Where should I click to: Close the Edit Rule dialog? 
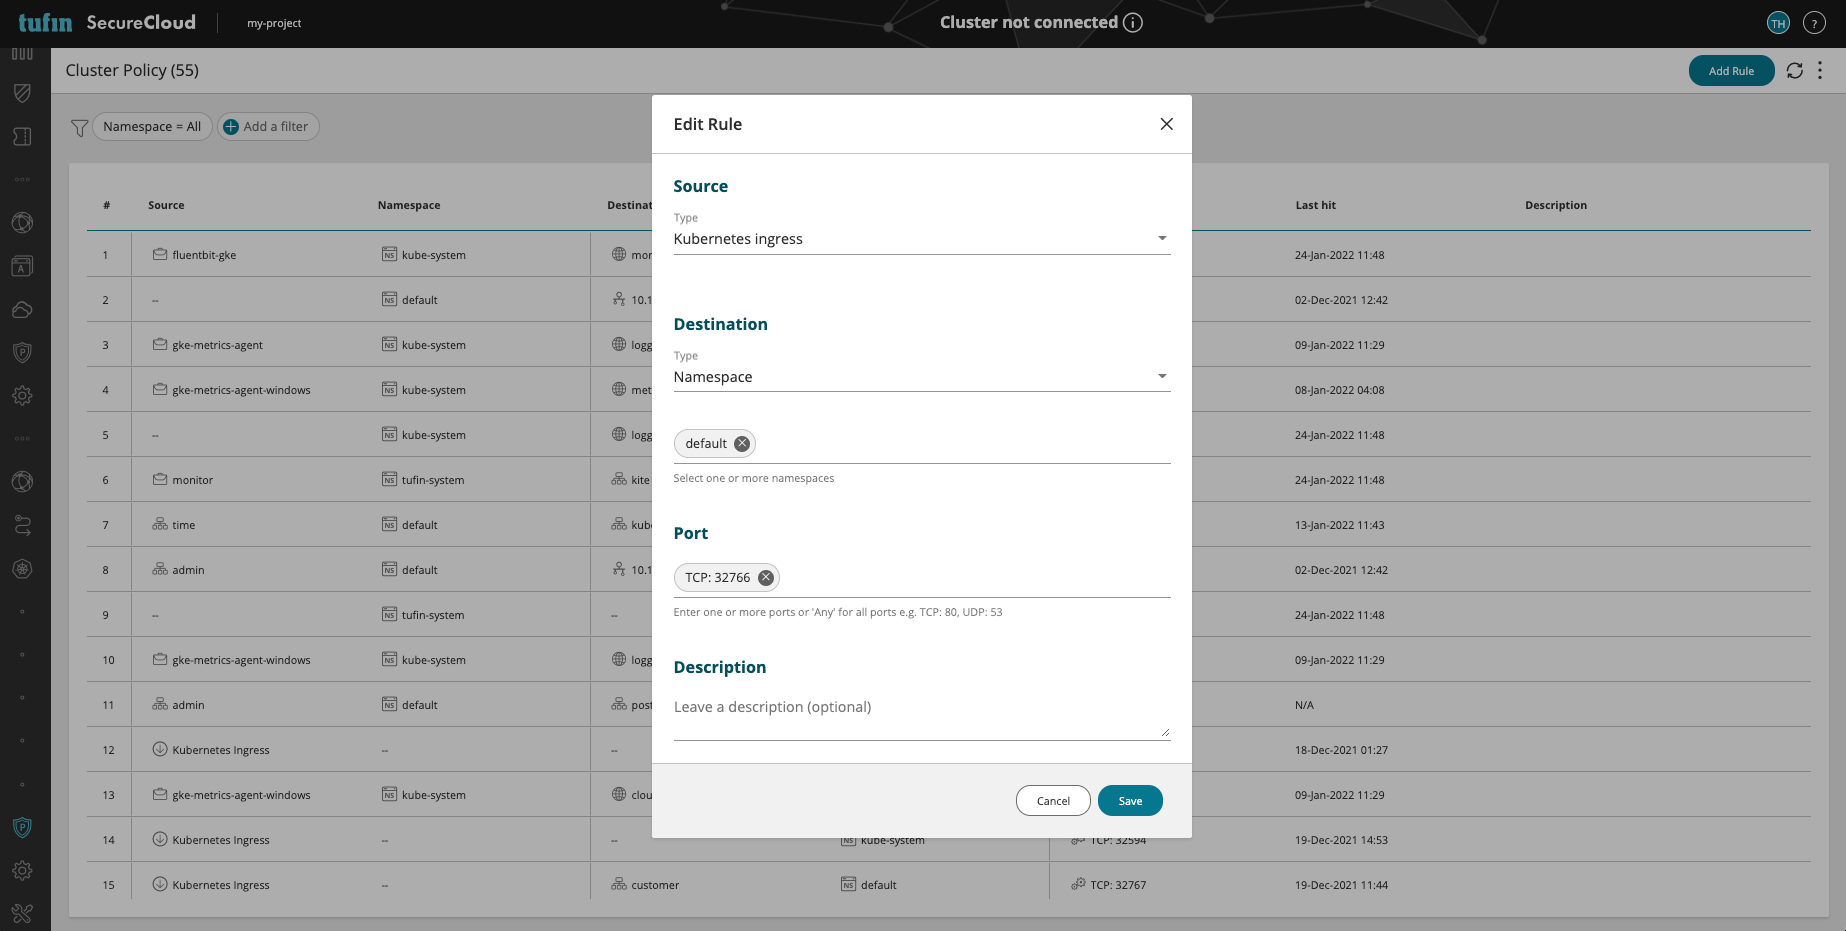(x=1166, y=124)
